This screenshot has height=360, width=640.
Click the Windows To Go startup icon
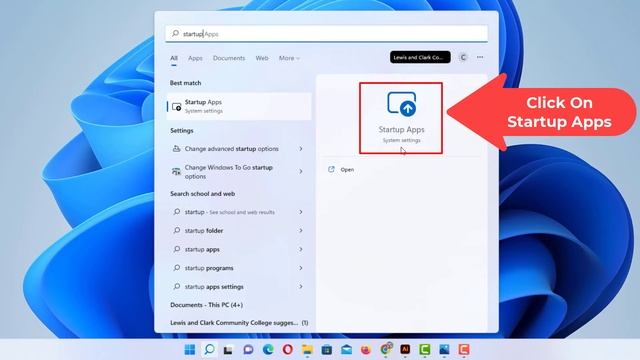(x=176, y=172)
